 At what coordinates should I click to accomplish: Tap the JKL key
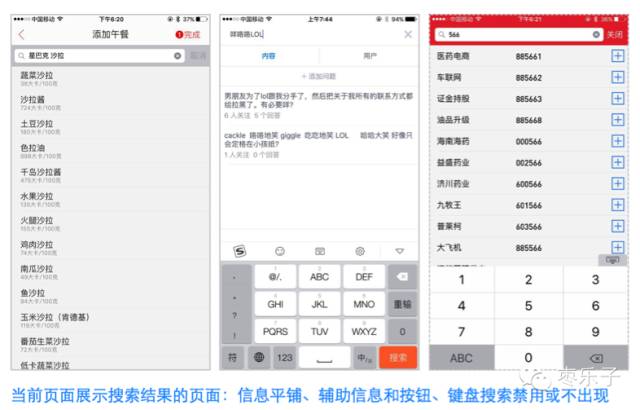tap(320, 304)
